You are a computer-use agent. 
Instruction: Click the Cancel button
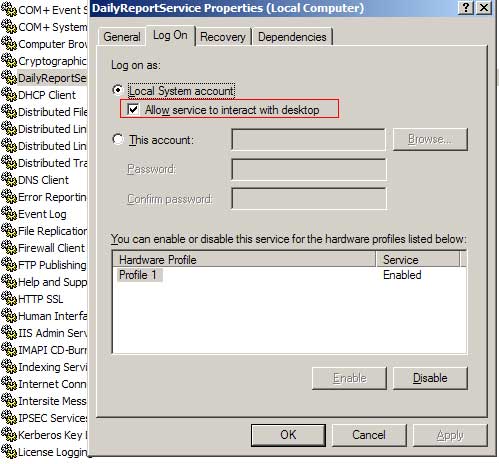click(369, 435)
